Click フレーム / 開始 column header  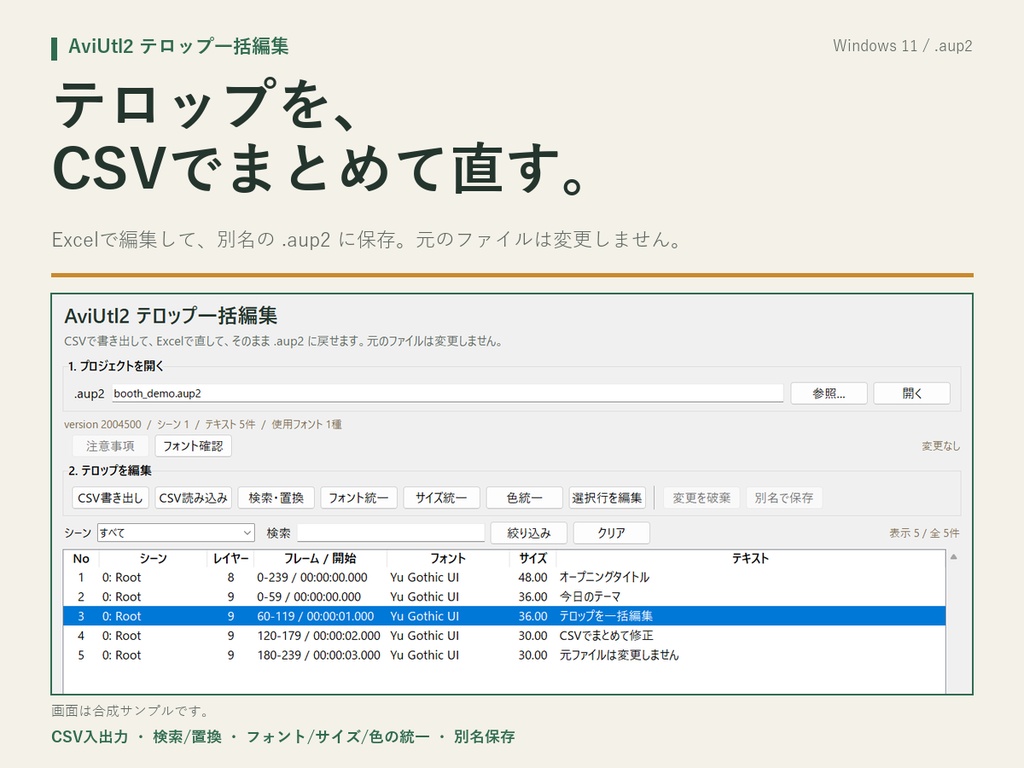point(320,558)
